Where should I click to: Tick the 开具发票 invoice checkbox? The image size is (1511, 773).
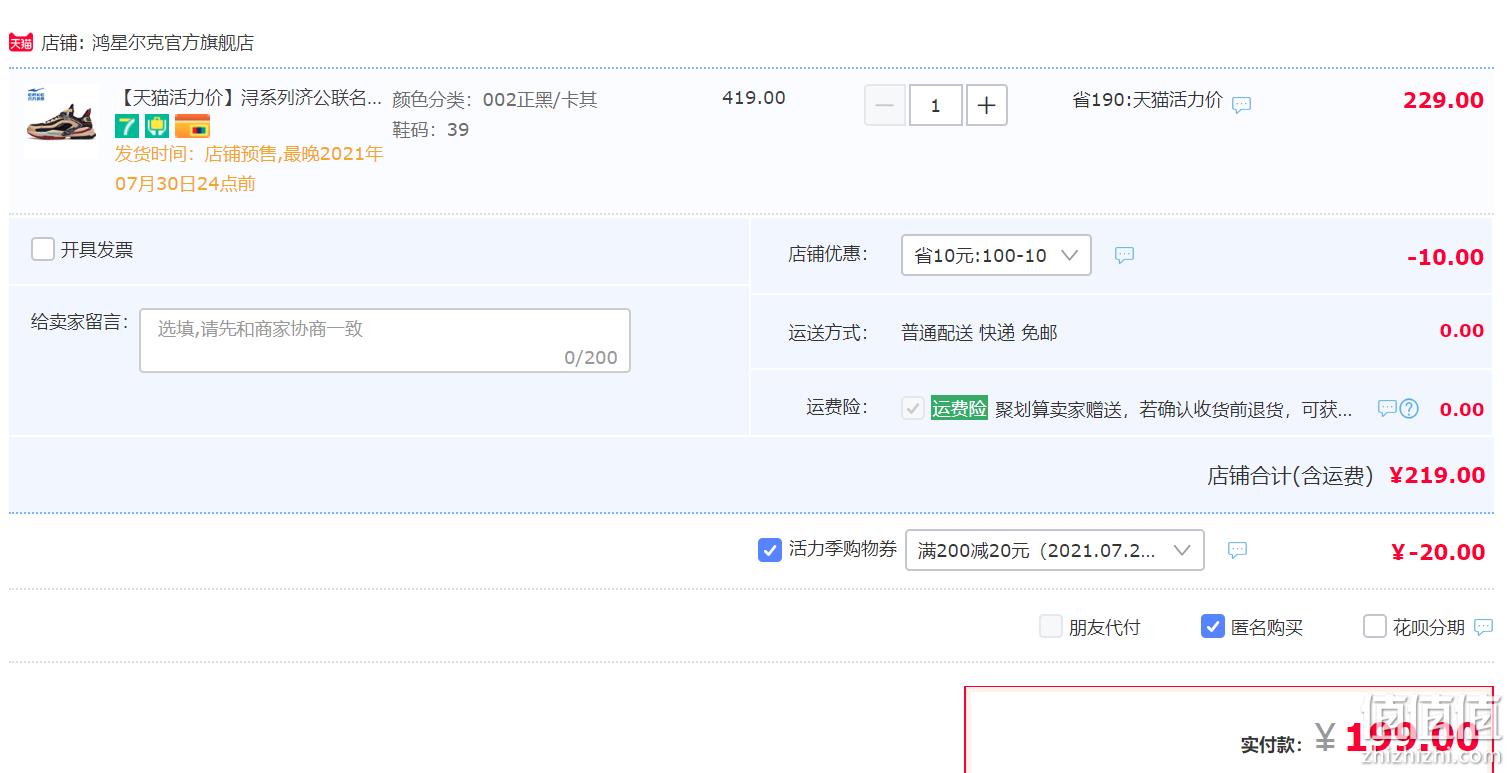click(43, 249)
